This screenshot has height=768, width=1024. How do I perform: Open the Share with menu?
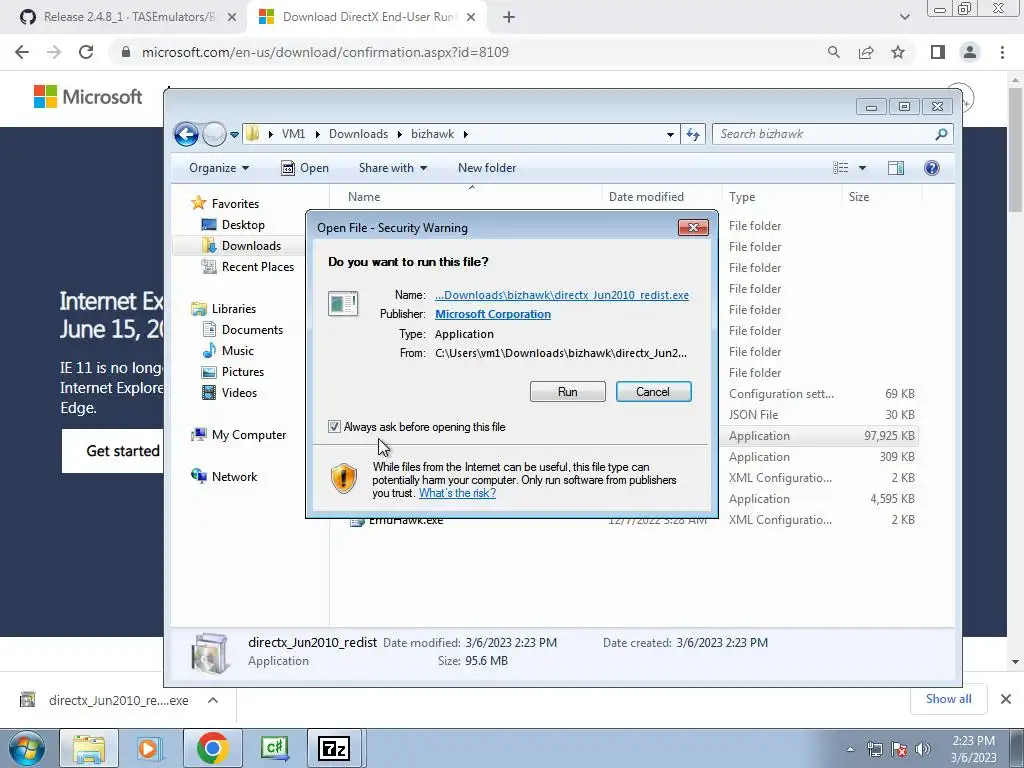(x=392, y=168)
